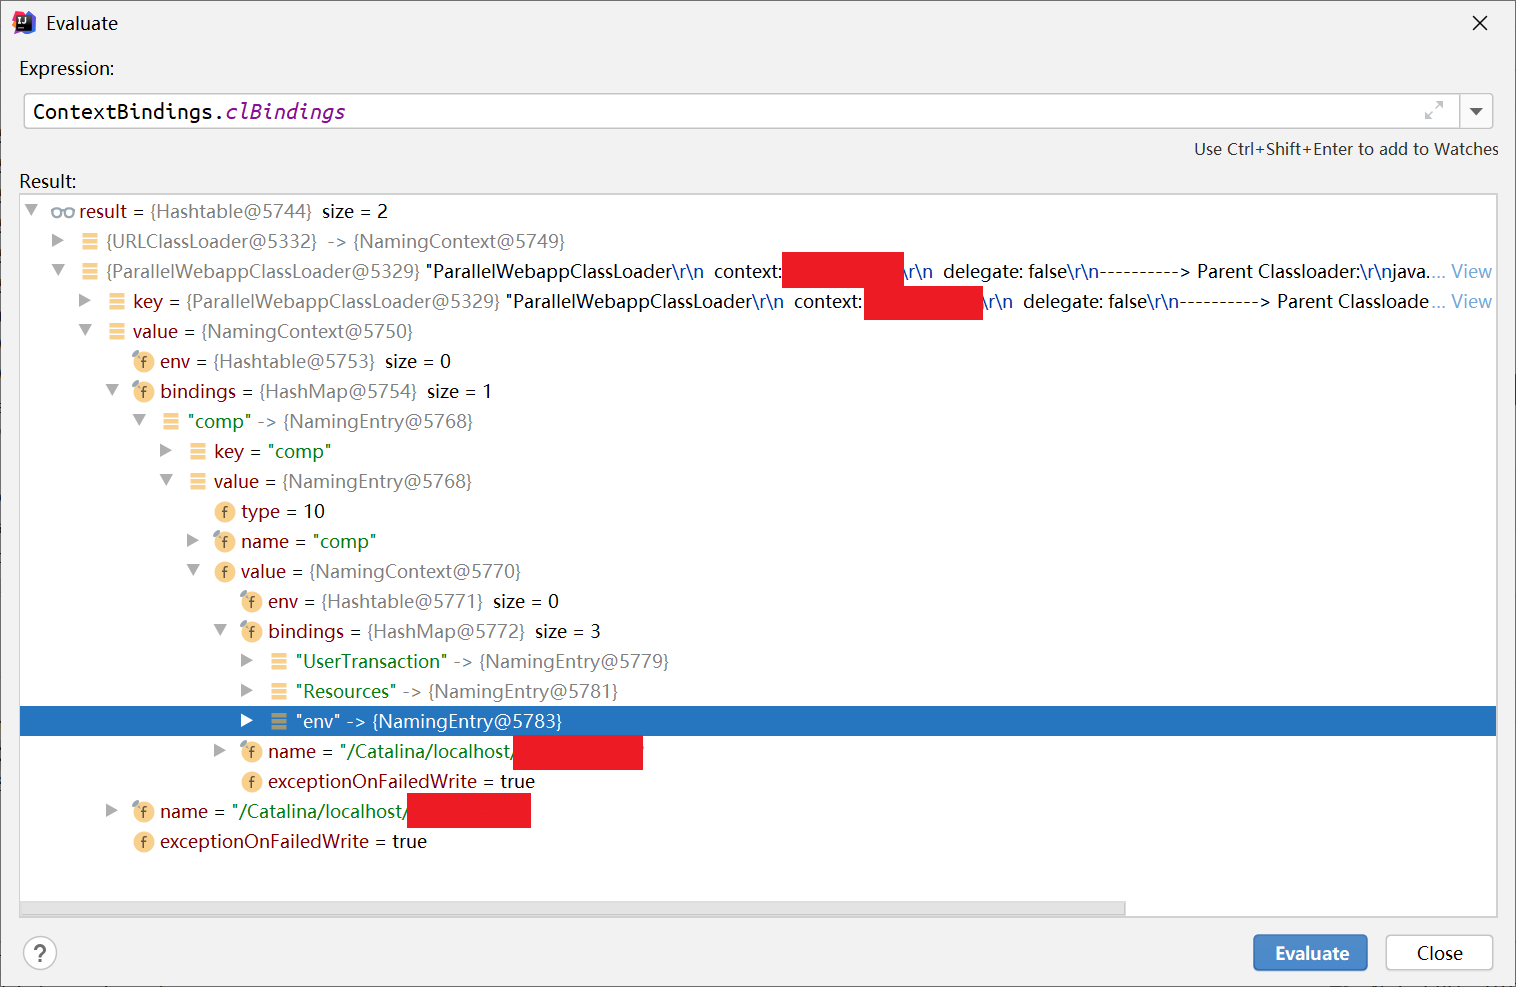Click the Evaluate button

pyautogui.click(x=1311, y=953)
